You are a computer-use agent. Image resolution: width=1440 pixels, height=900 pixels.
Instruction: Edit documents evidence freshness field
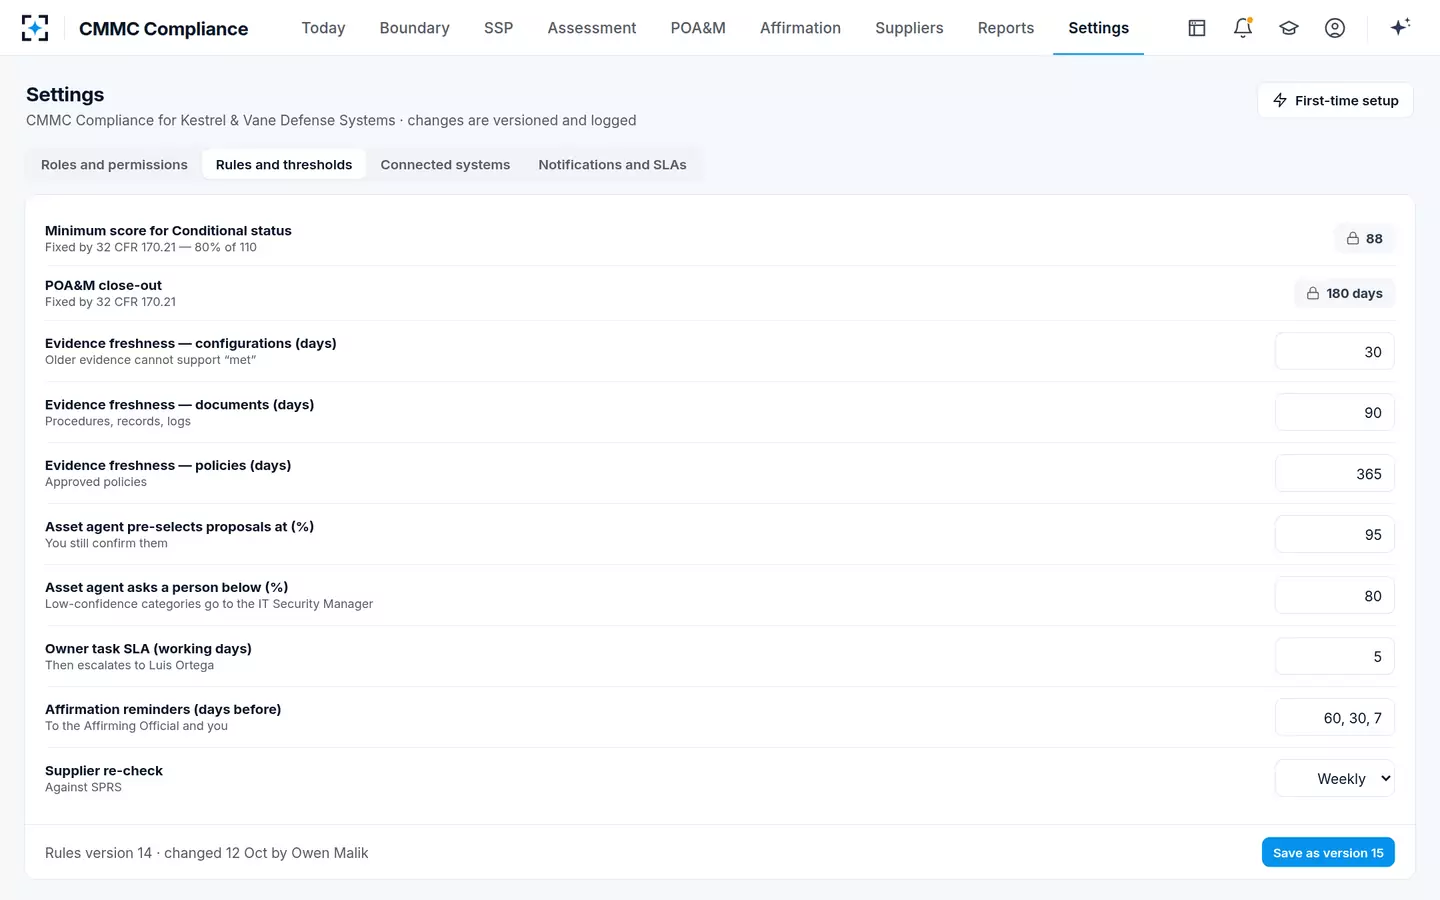[1335, 413]
